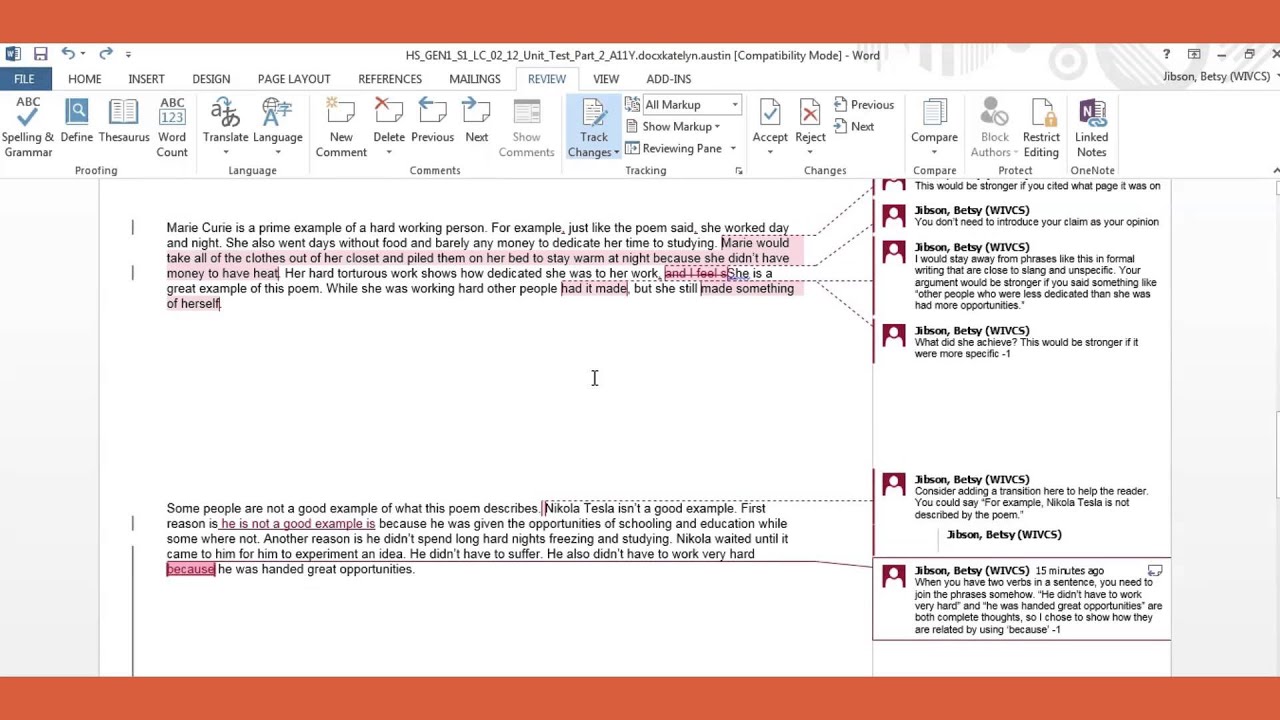Collapse the ribbon
Screen dimensions: 1280x720
point(1275,170)
